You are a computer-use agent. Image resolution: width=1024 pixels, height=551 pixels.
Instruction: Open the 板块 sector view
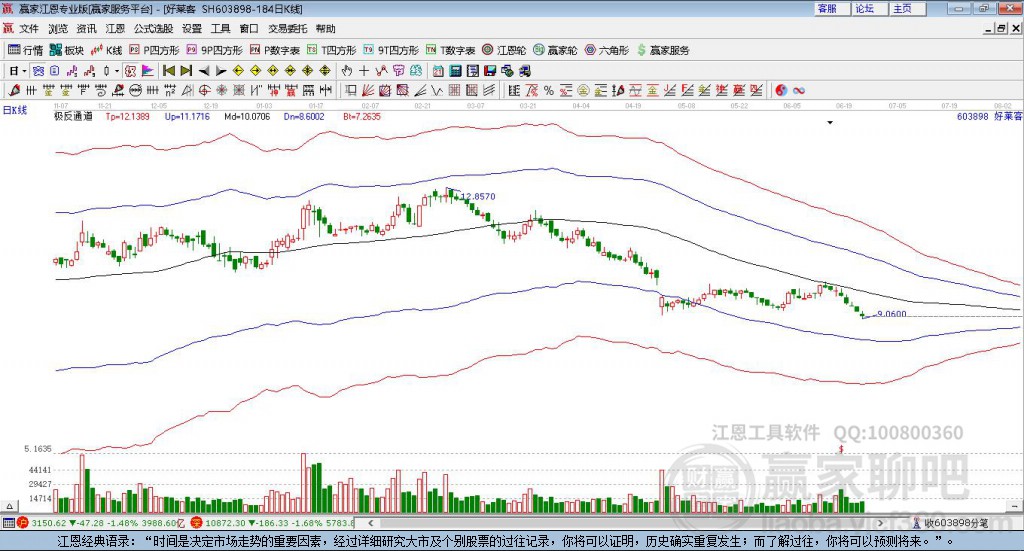click(67, 50)
